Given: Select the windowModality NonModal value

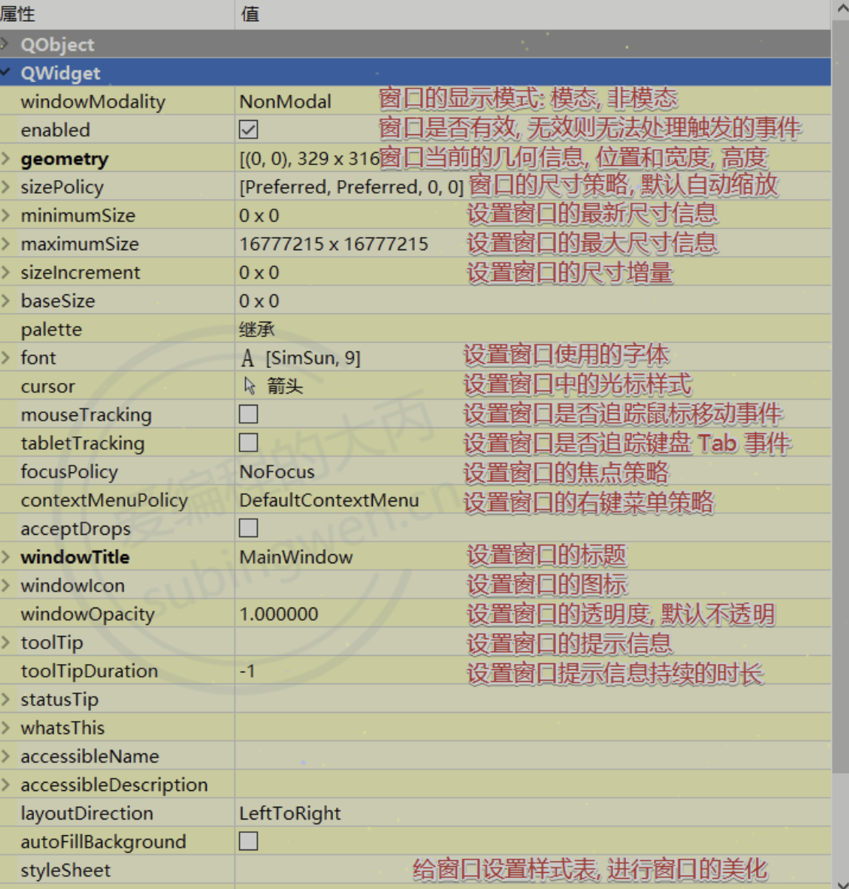Looking at the screenshot, I should click(x=285, y=101).
